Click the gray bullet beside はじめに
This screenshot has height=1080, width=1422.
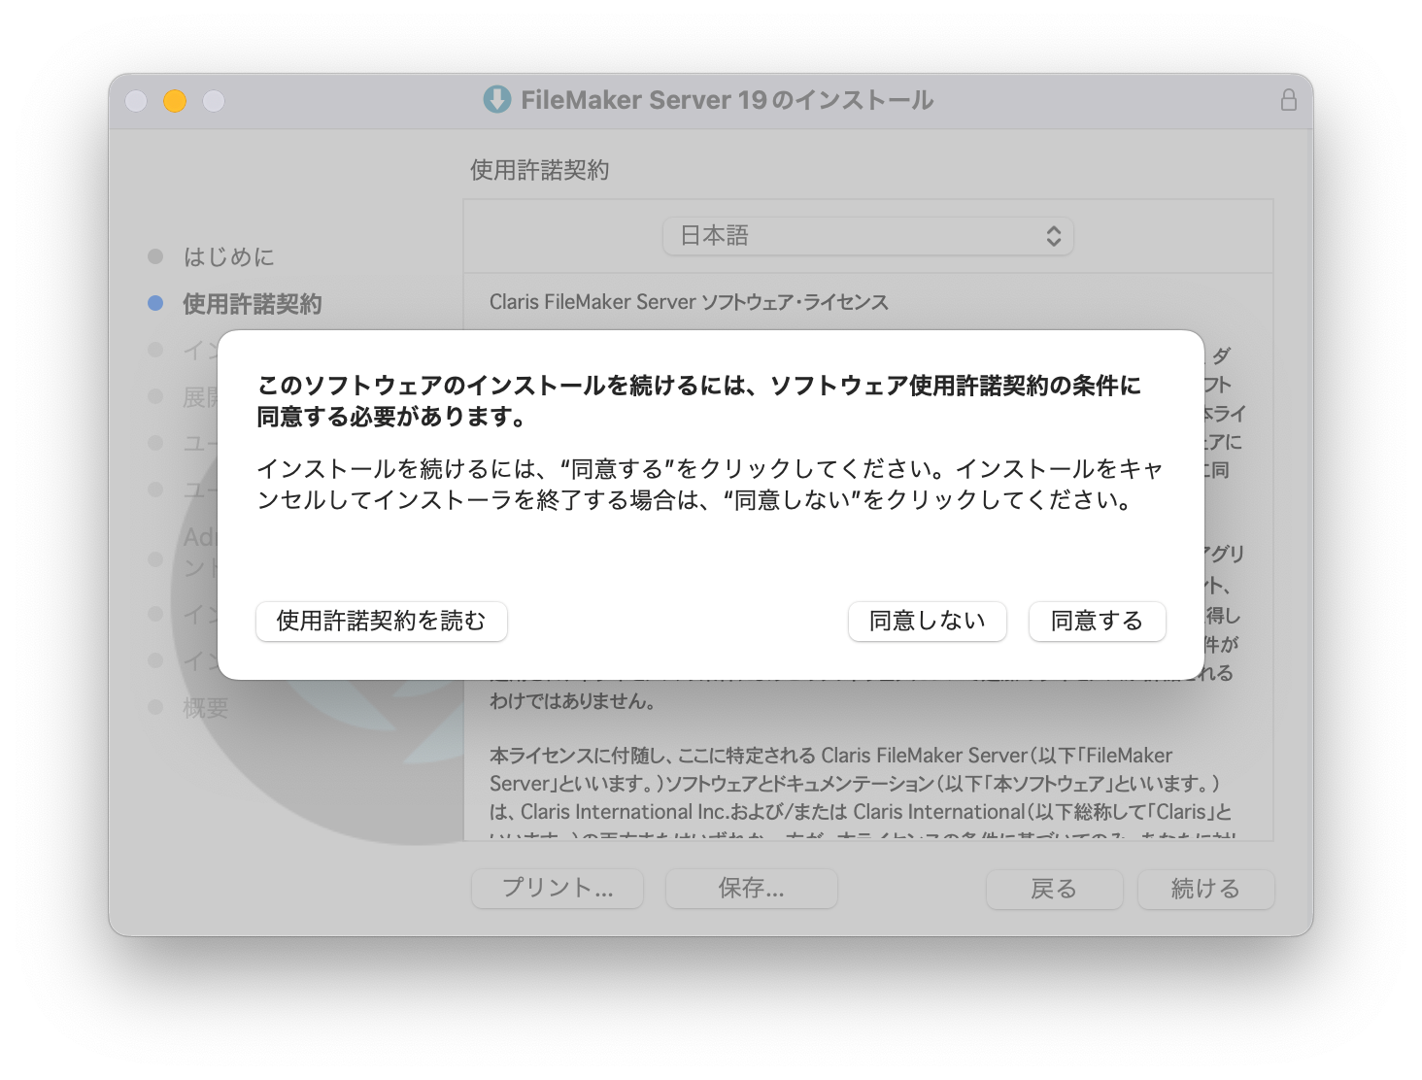click(x=155, y=256)
